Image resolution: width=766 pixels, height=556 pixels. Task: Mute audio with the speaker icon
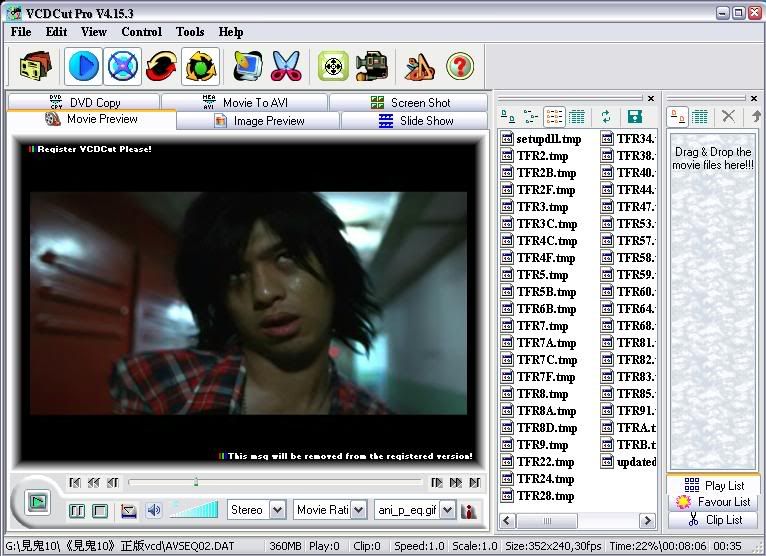point(154,511)
